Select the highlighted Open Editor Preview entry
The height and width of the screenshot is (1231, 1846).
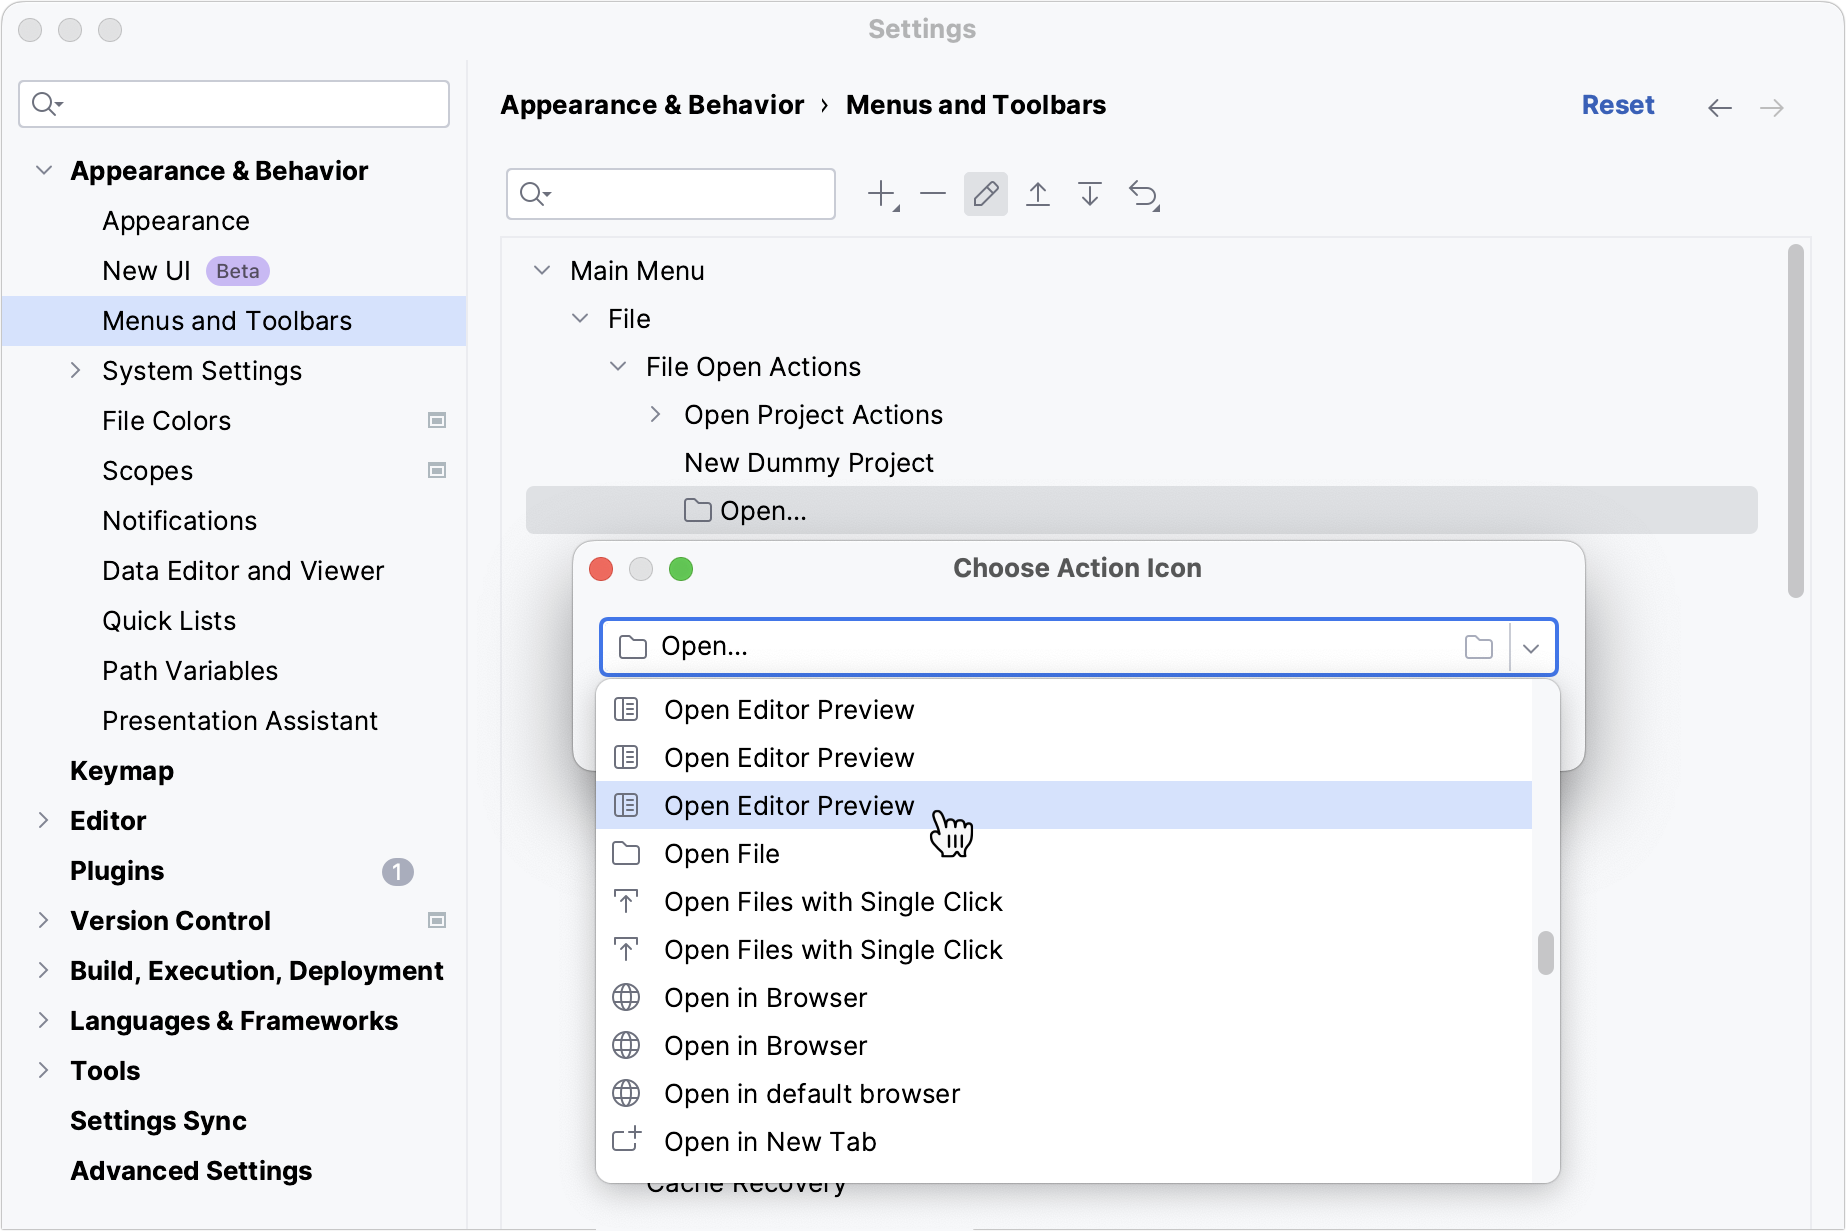1064,805
